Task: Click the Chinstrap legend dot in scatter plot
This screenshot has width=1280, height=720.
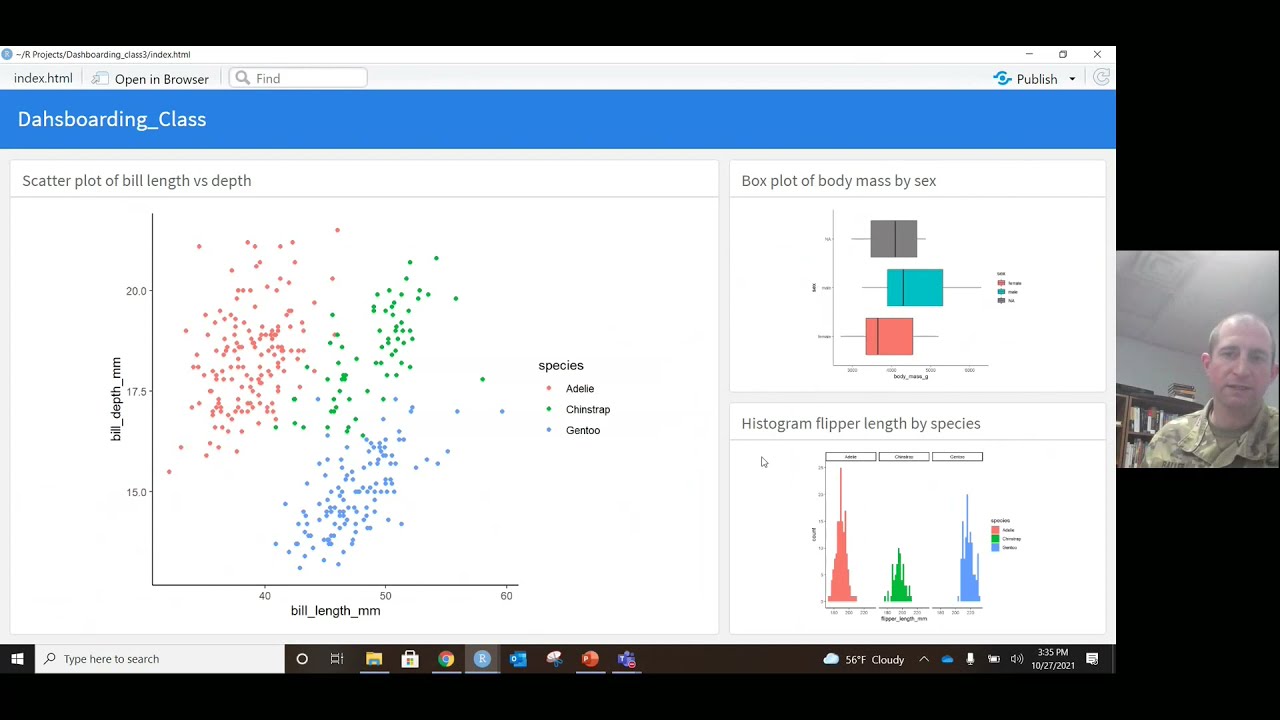Action: point(549,409)
